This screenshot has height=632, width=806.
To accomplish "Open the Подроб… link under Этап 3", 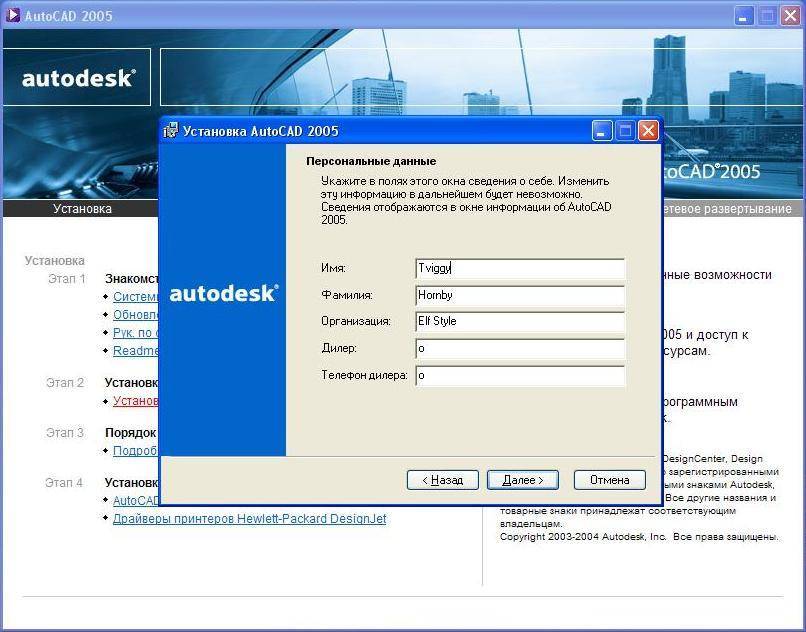I will click(x=136, y=450).
